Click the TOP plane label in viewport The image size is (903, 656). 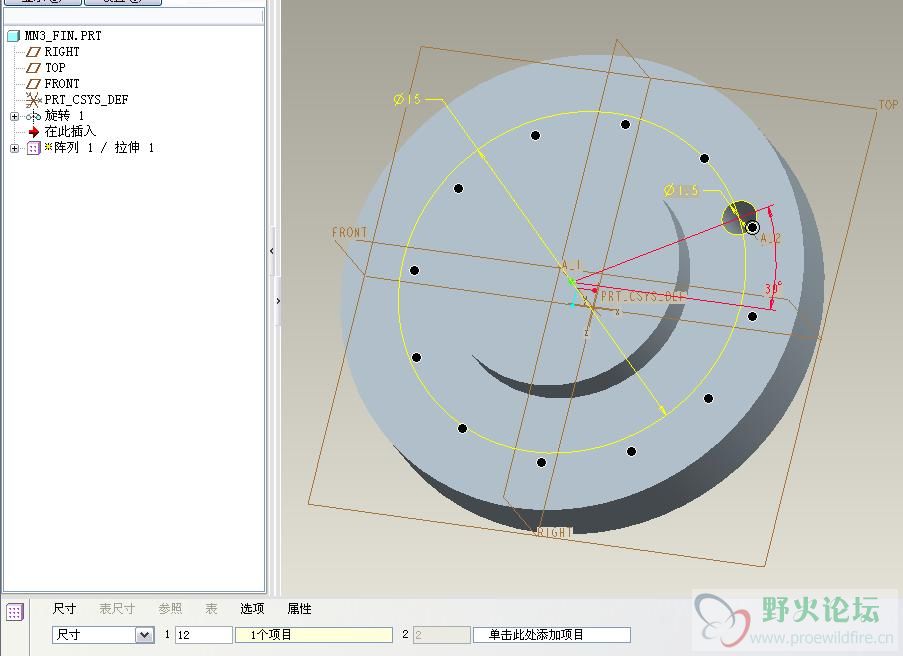click(x=887, y=105)
